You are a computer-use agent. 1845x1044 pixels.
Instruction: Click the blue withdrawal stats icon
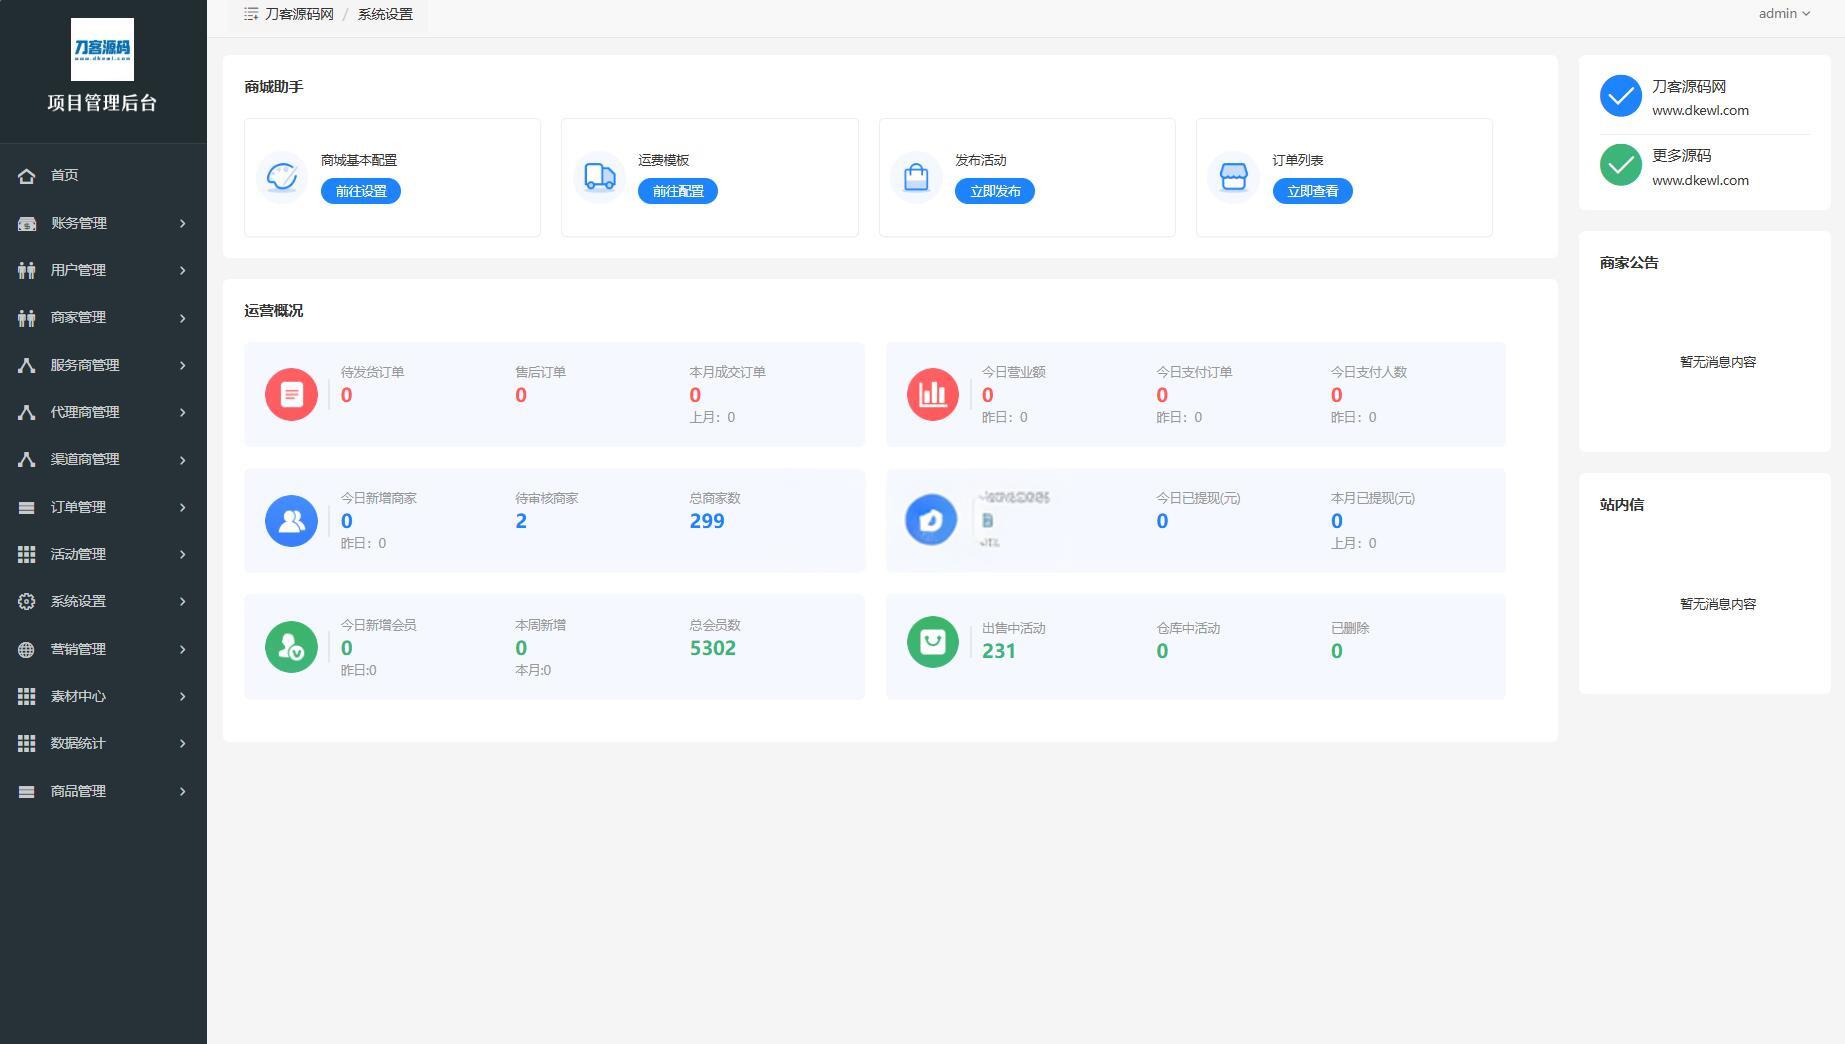(x=931, y=520)
